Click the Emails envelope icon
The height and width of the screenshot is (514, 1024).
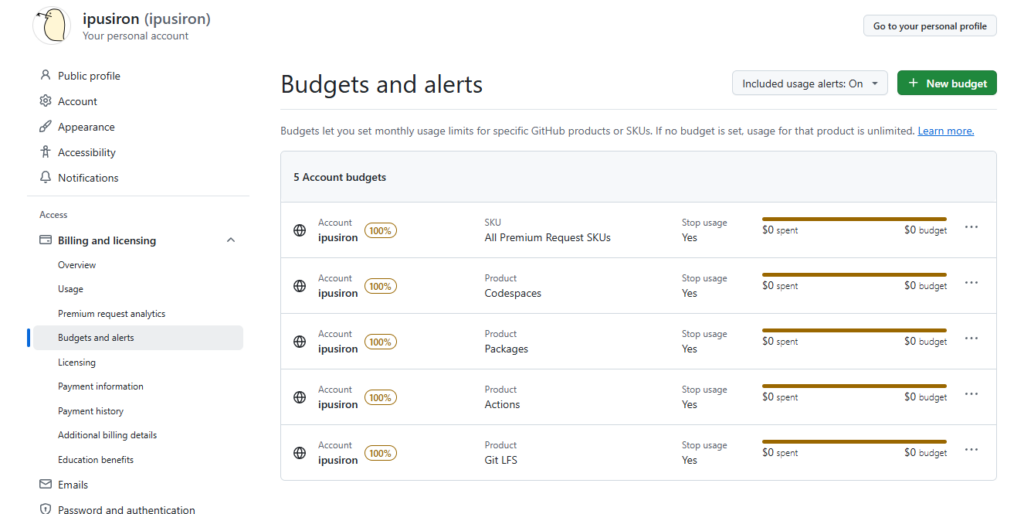coord(45,485)
